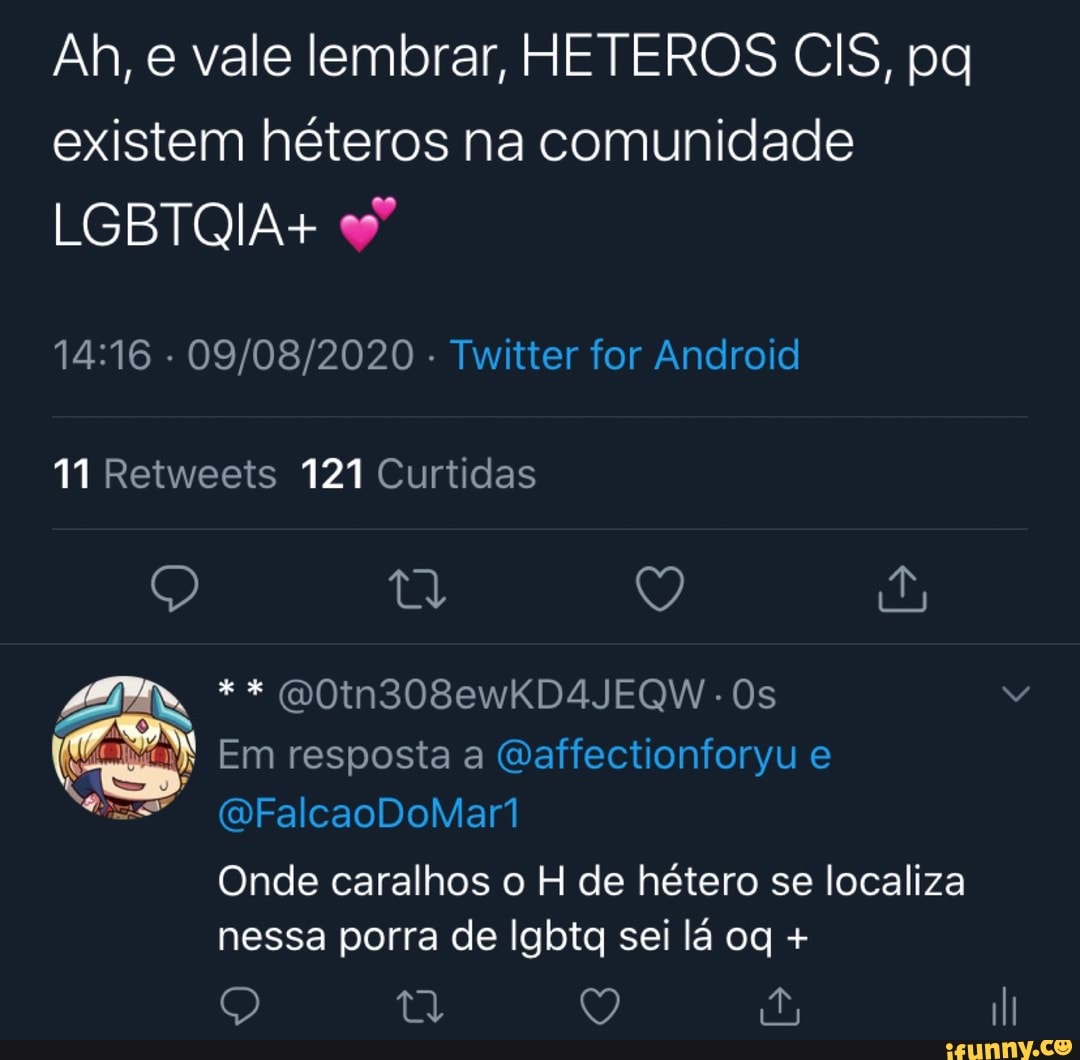The height and width of the screenshot is (1060, 1080).
Task: Open the Twitter for Android source link
Action: (625, 355)
